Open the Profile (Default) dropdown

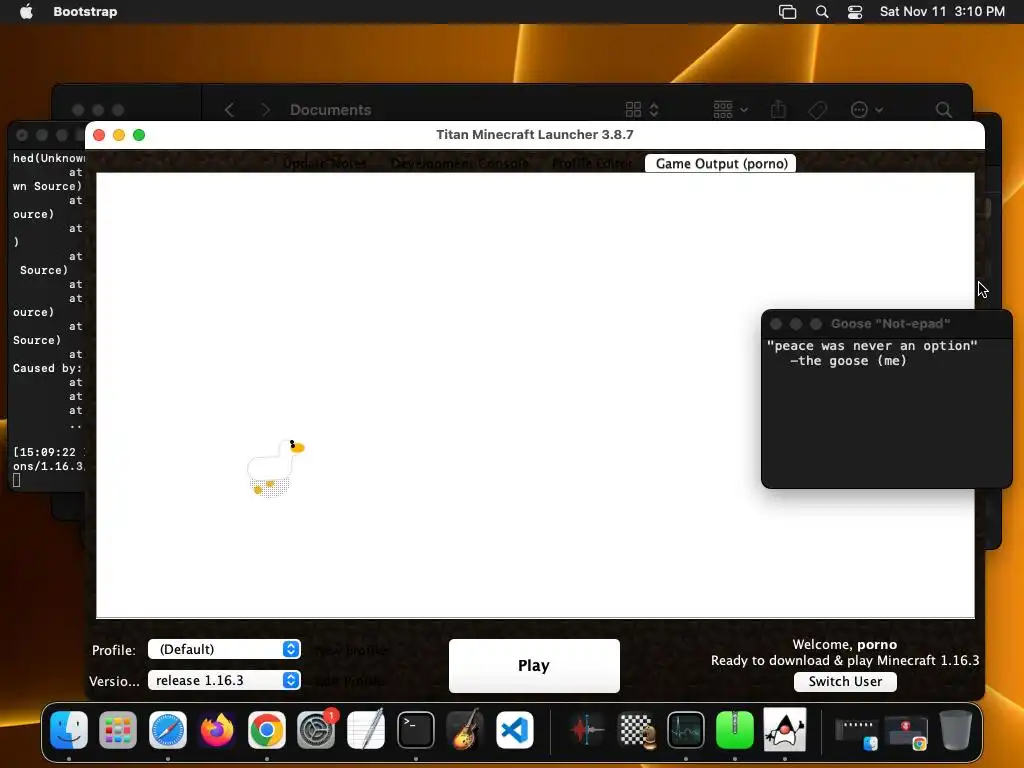point(224,649)
